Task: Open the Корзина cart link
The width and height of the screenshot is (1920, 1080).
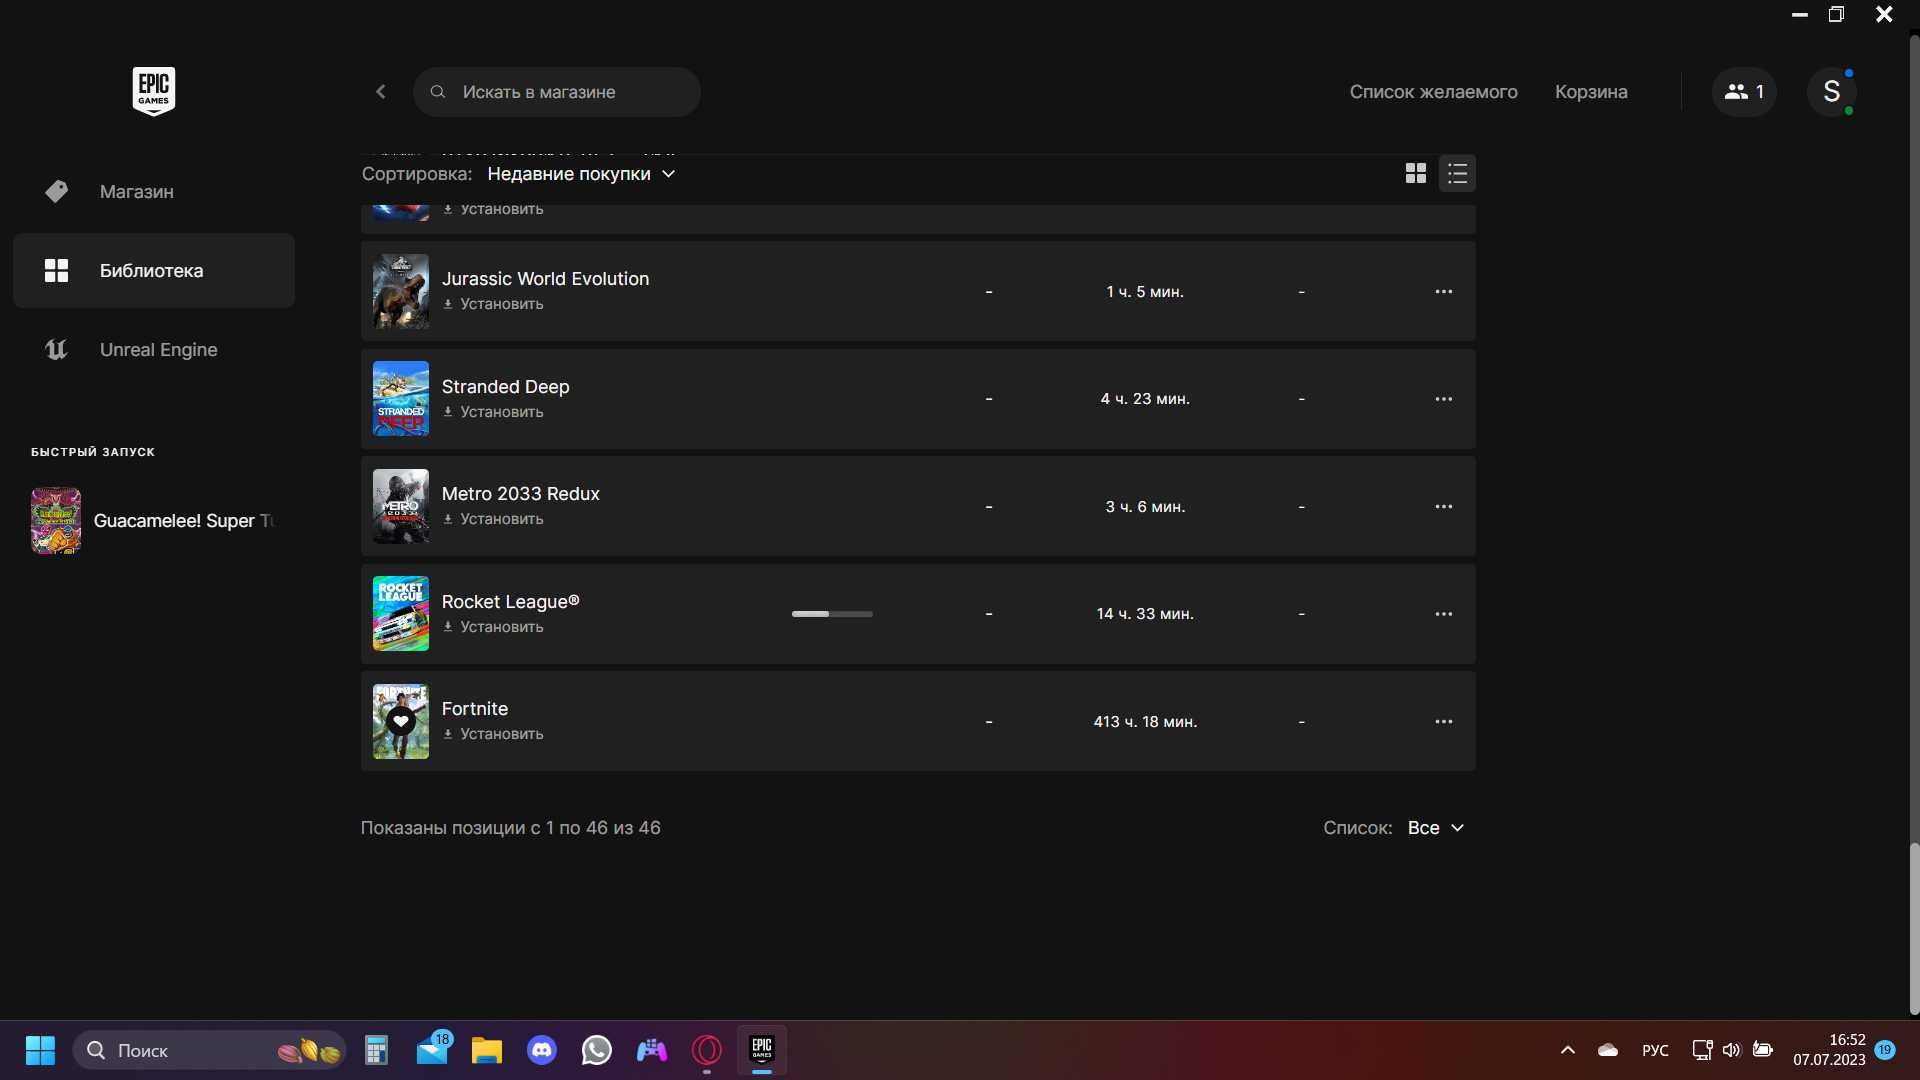Action: point(1591,92)
